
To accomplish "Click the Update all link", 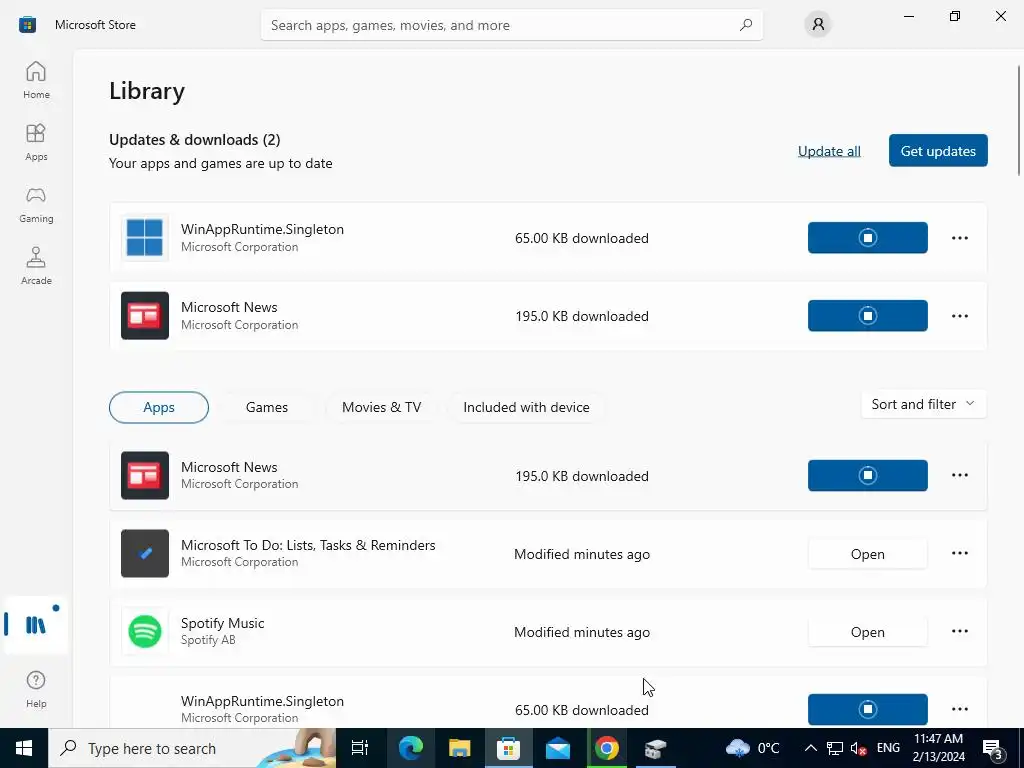I will (829, 151).
